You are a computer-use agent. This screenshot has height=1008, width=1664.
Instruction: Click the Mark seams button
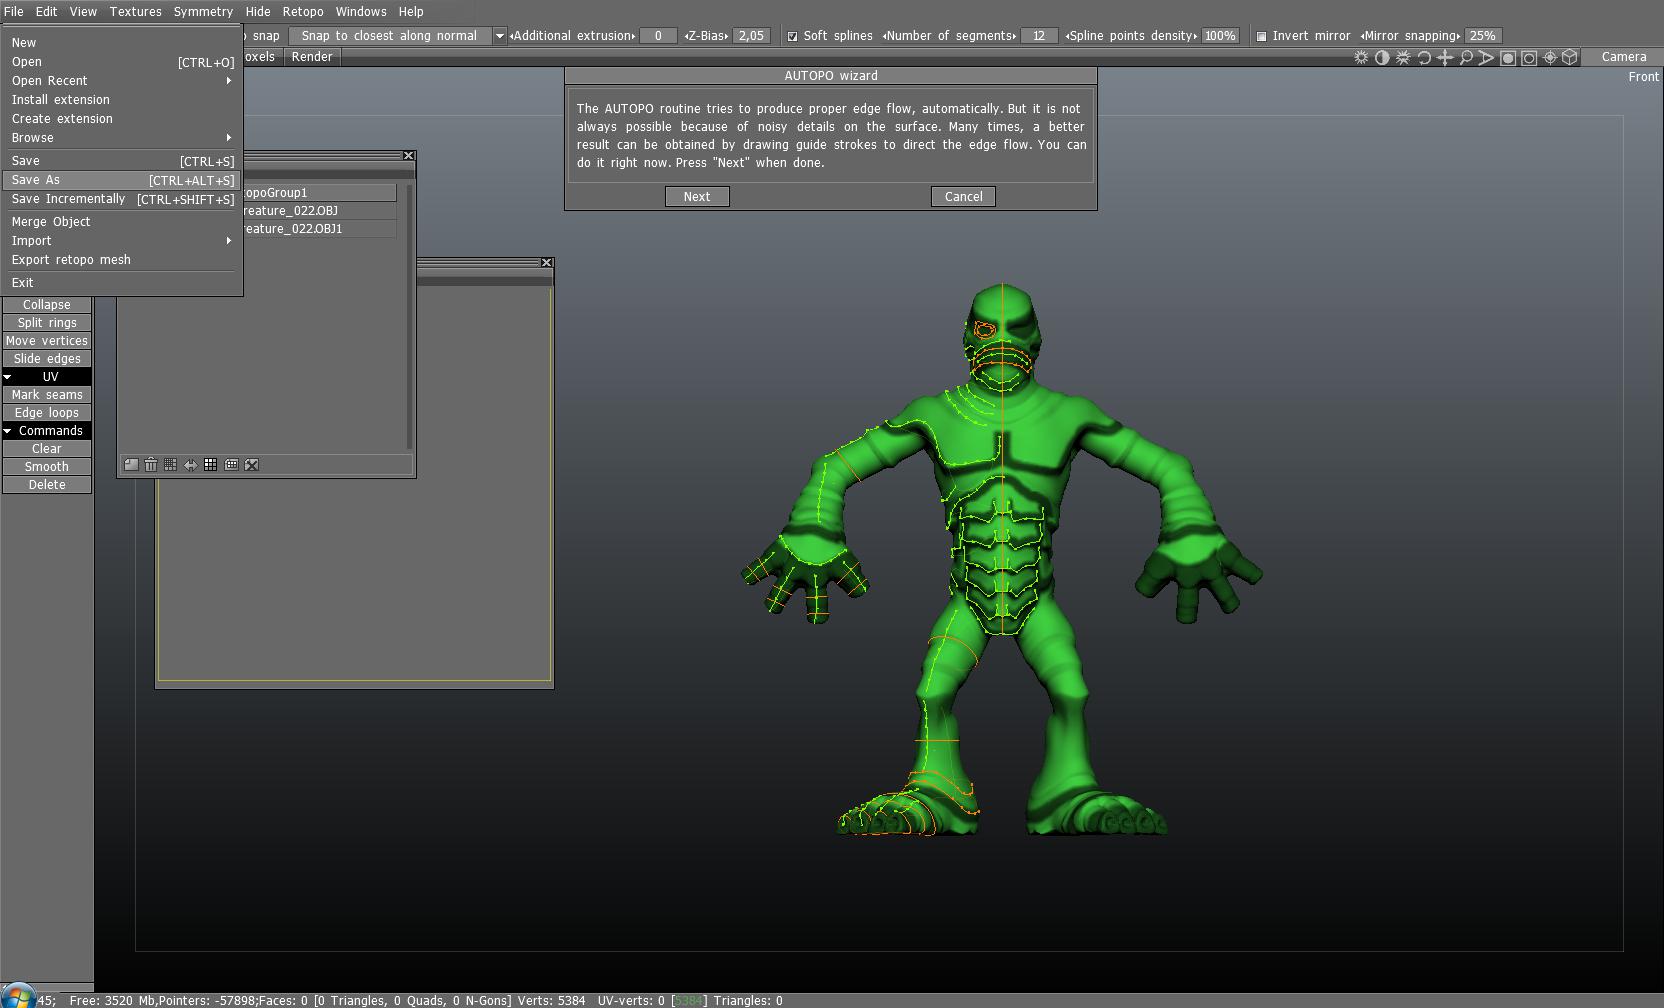tap(47, 395)
